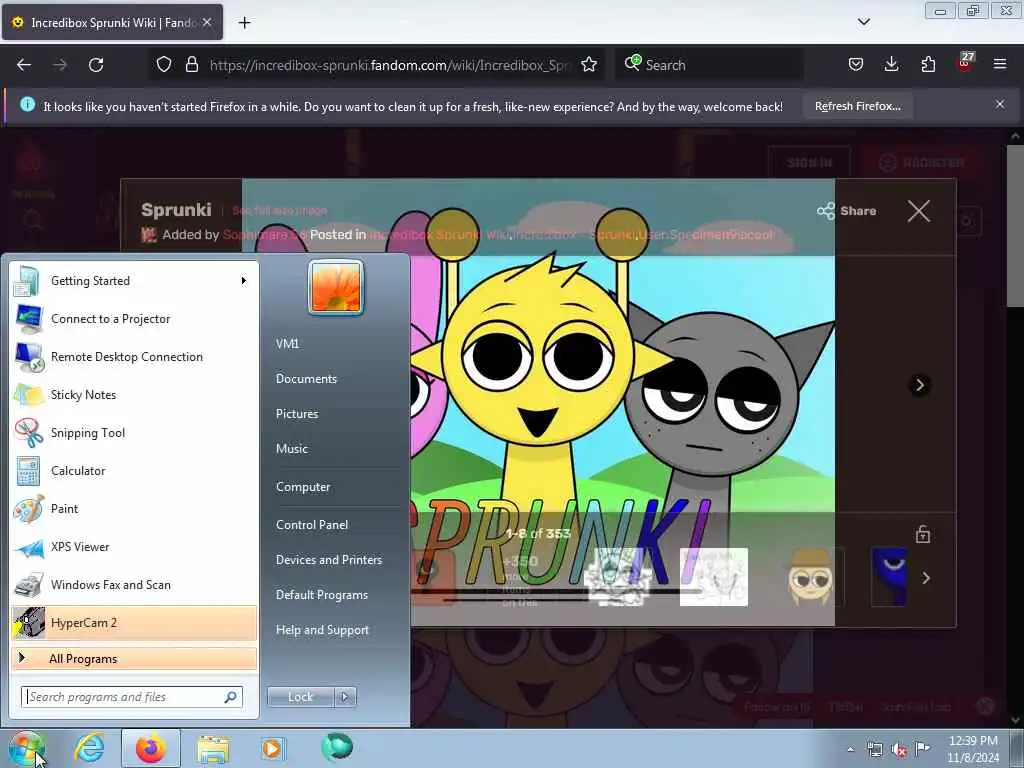Click the Firefox taskbar icon
1024x768 pixels.
pos(151,748)
